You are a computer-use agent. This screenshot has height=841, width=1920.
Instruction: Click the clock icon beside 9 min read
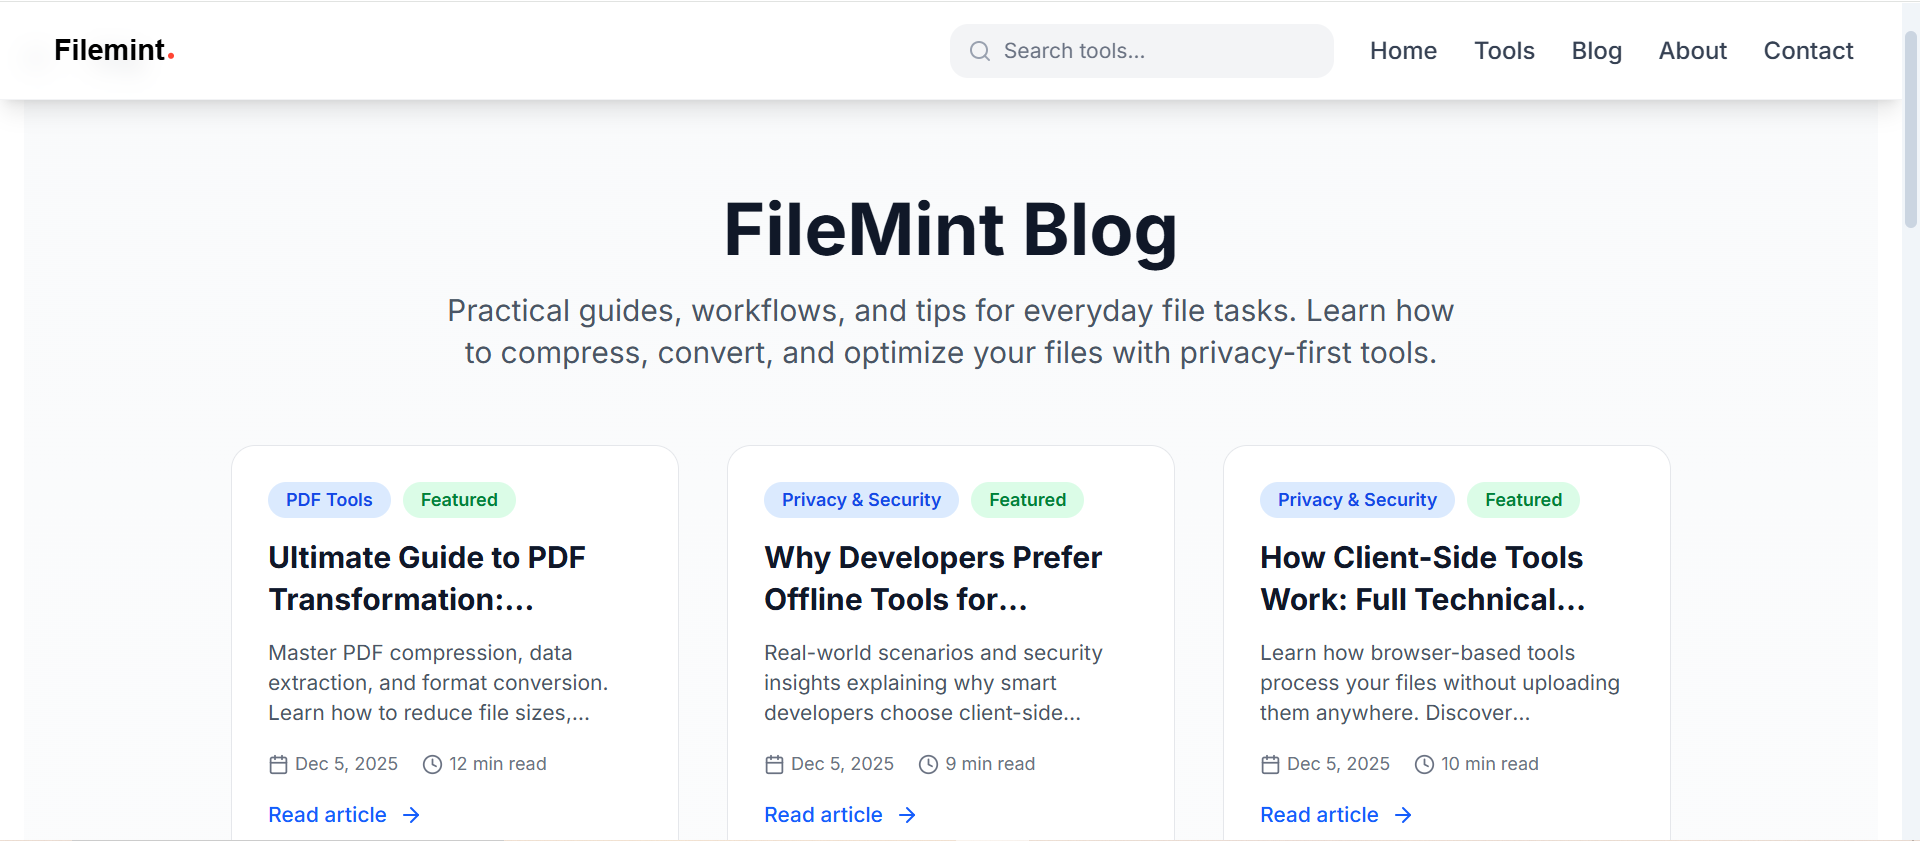928,765
